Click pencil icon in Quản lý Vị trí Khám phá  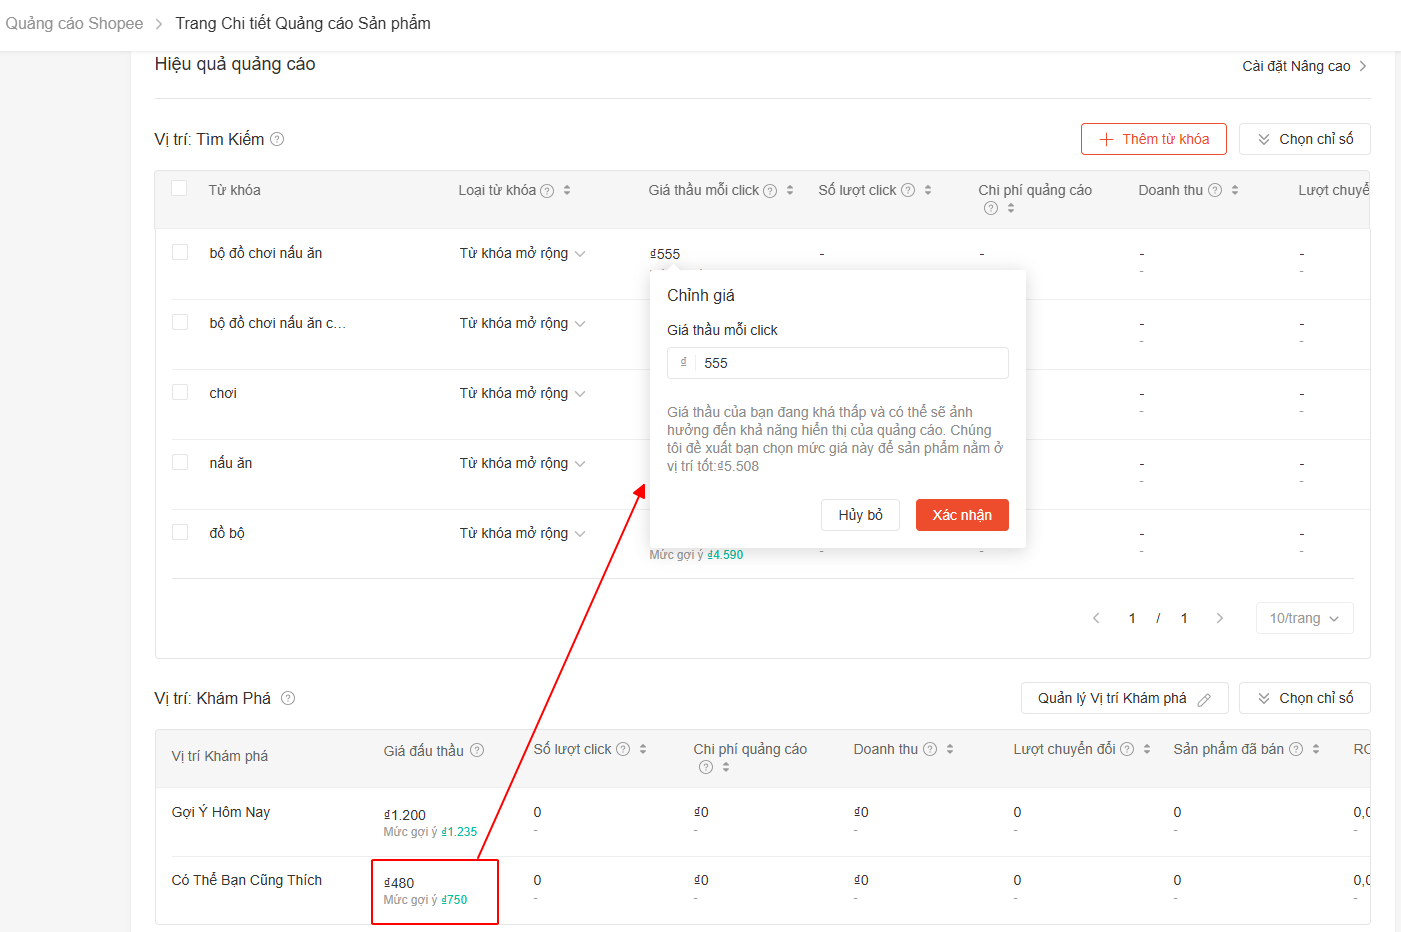(1204, 699)
